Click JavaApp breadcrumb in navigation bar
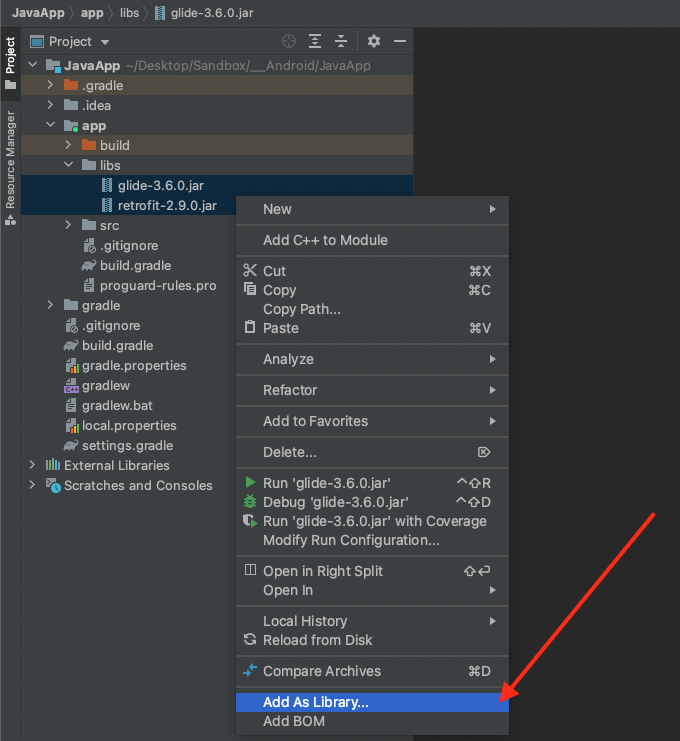 tap(38, 13)
